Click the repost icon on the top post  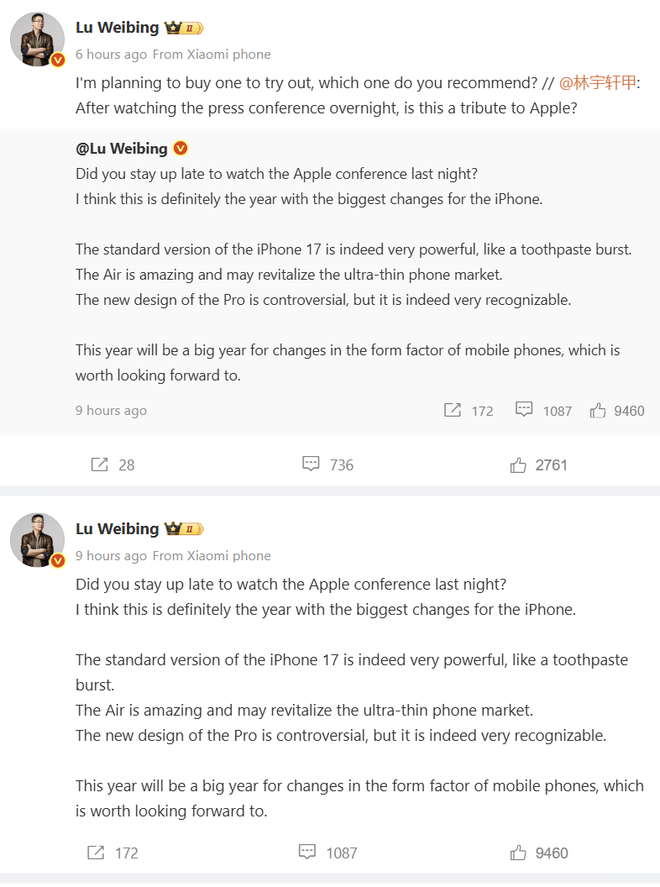coord(100,465)
